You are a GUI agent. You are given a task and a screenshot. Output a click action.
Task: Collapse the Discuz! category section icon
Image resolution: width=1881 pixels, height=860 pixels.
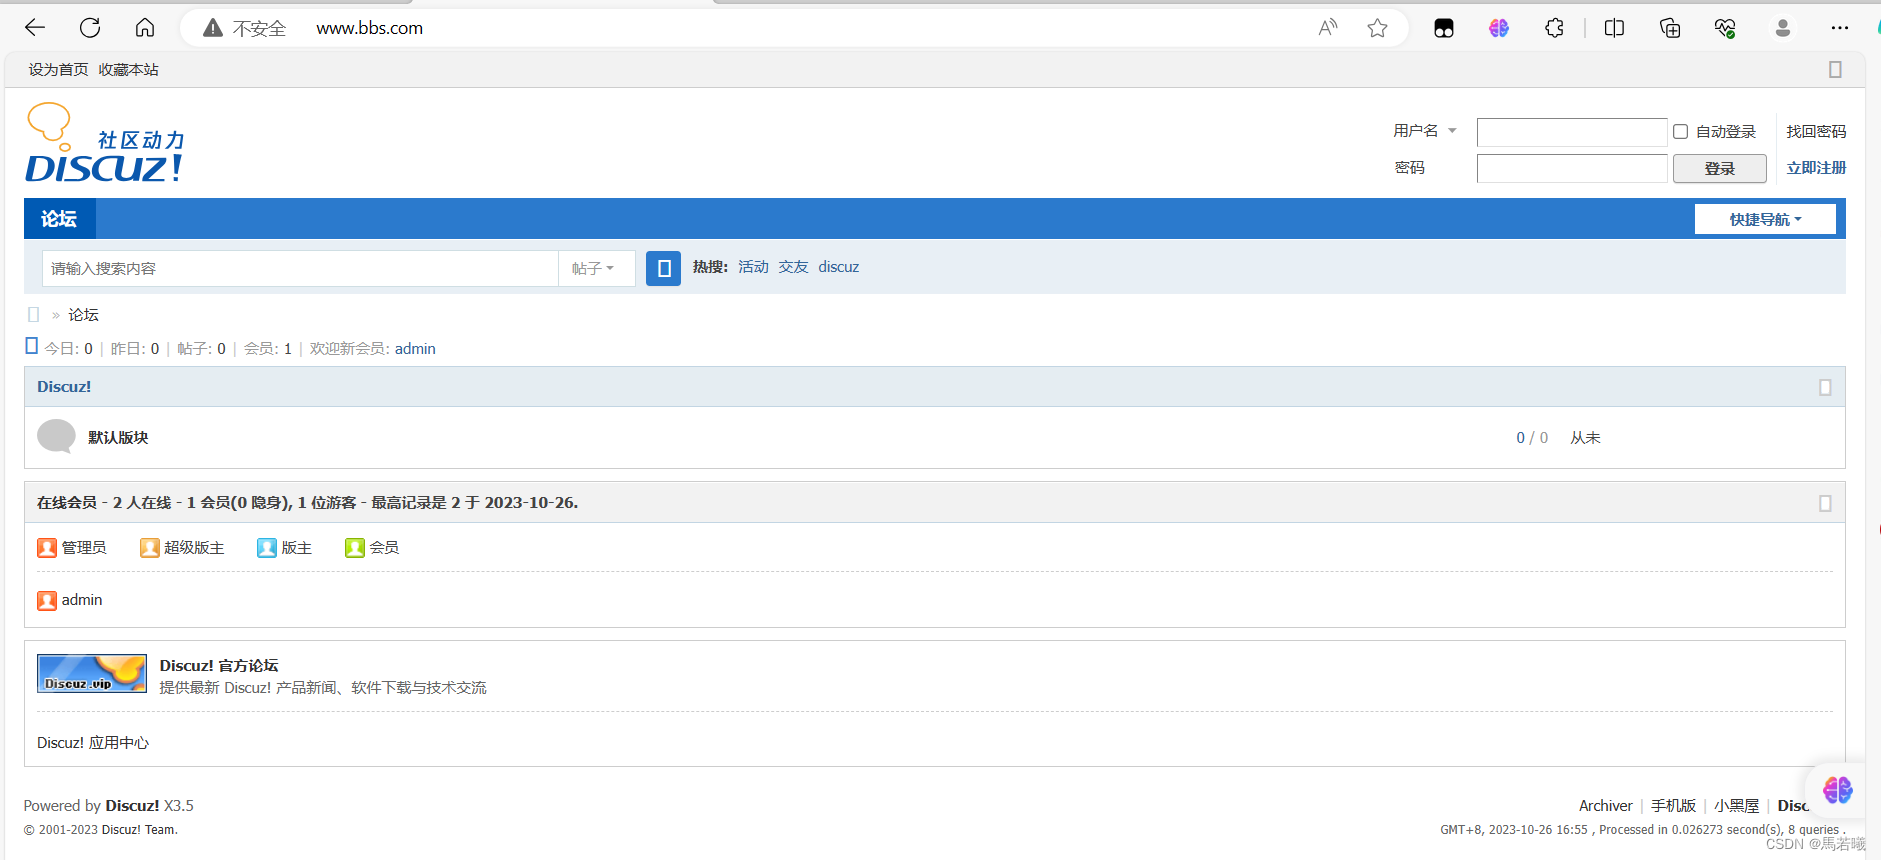click(1825, 387)
